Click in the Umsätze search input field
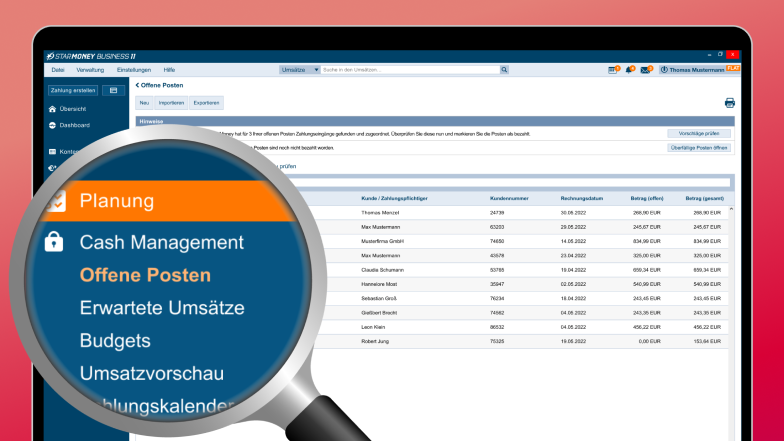Viewport: 784px width, 441px height. pos(410,70)
